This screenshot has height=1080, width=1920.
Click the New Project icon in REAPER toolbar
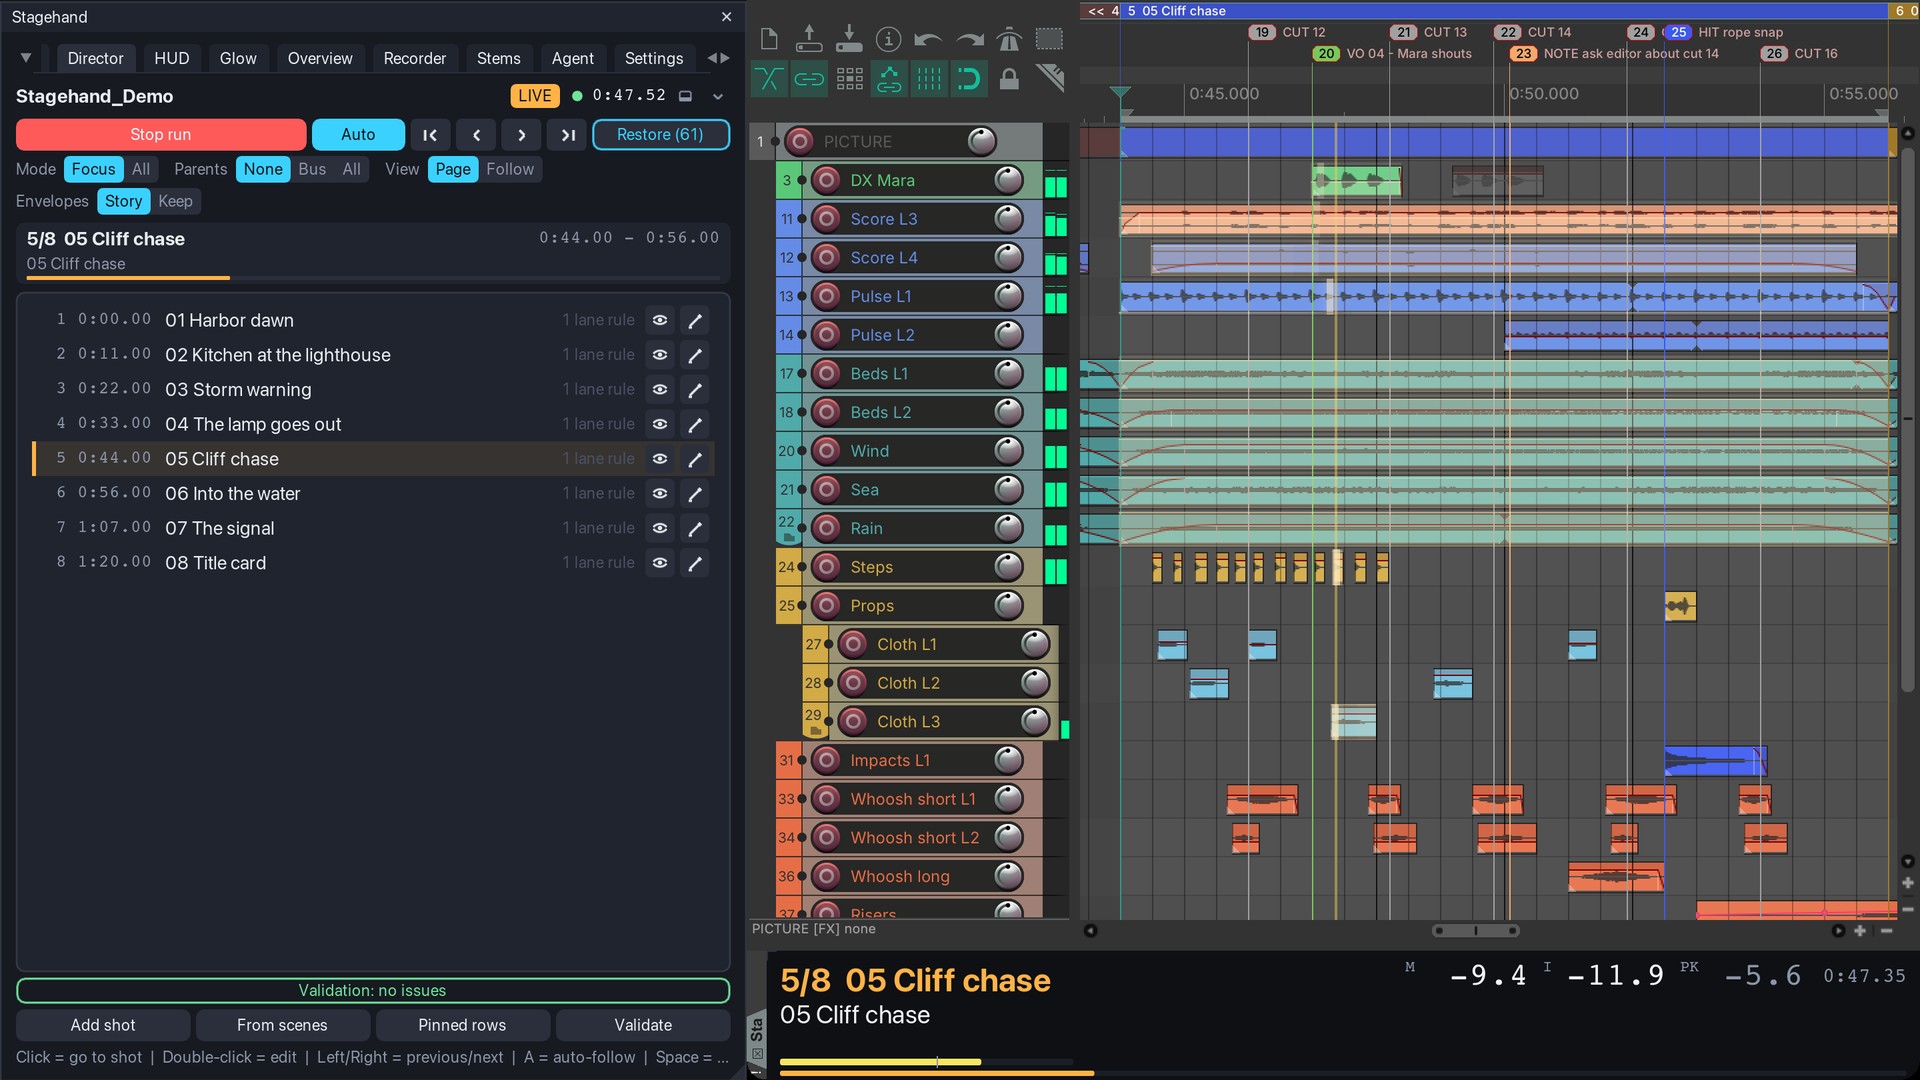click(x=769, y=39)
